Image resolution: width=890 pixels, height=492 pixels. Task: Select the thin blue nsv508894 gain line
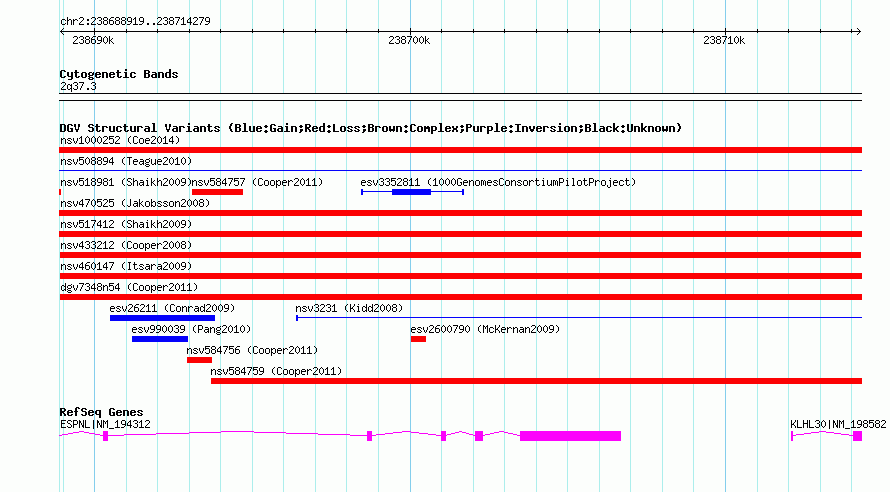pos(460,171)
